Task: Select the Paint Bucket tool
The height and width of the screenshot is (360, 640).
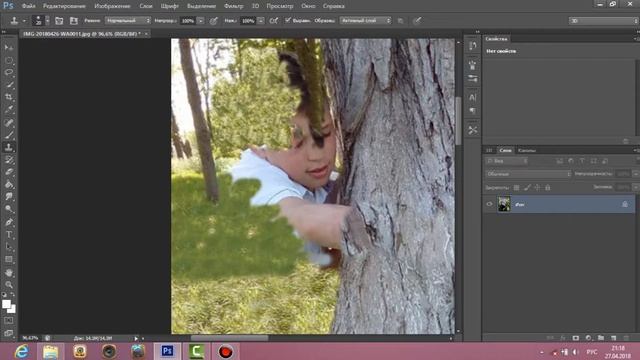Action: point(9,184)
